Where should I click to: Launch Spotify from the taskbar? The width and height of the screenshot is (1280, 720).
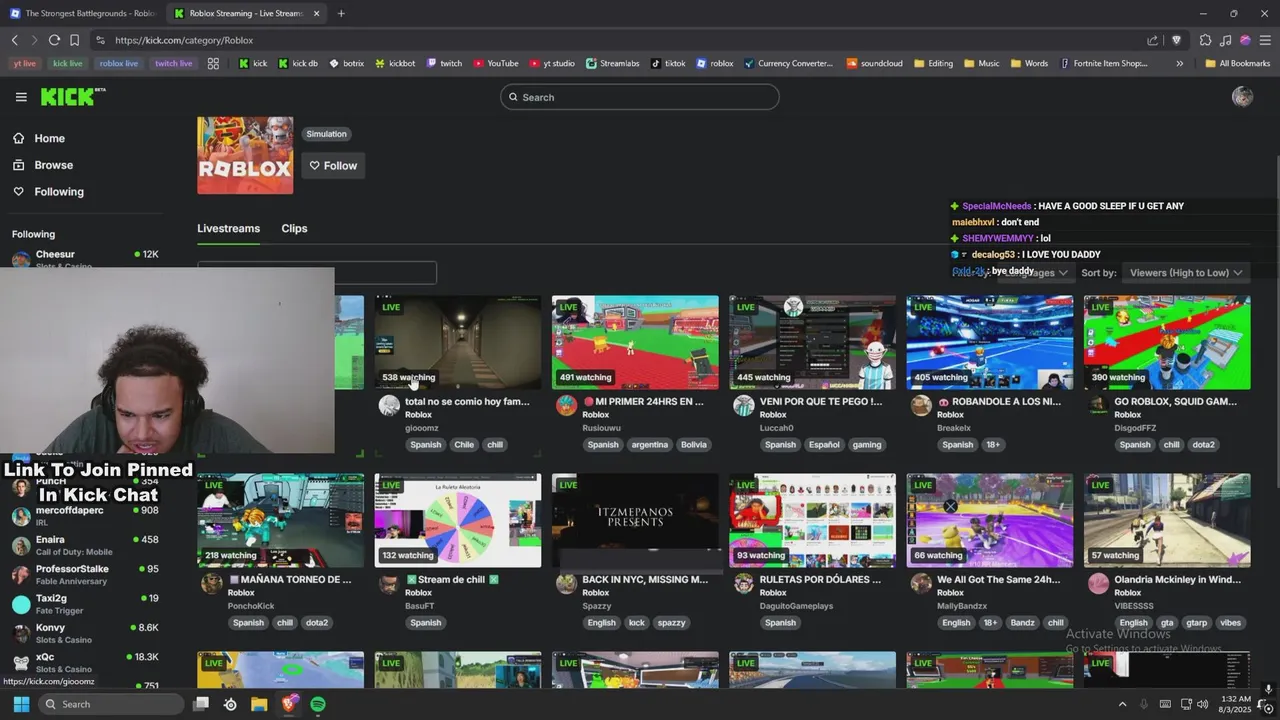[x=318, y=704]
